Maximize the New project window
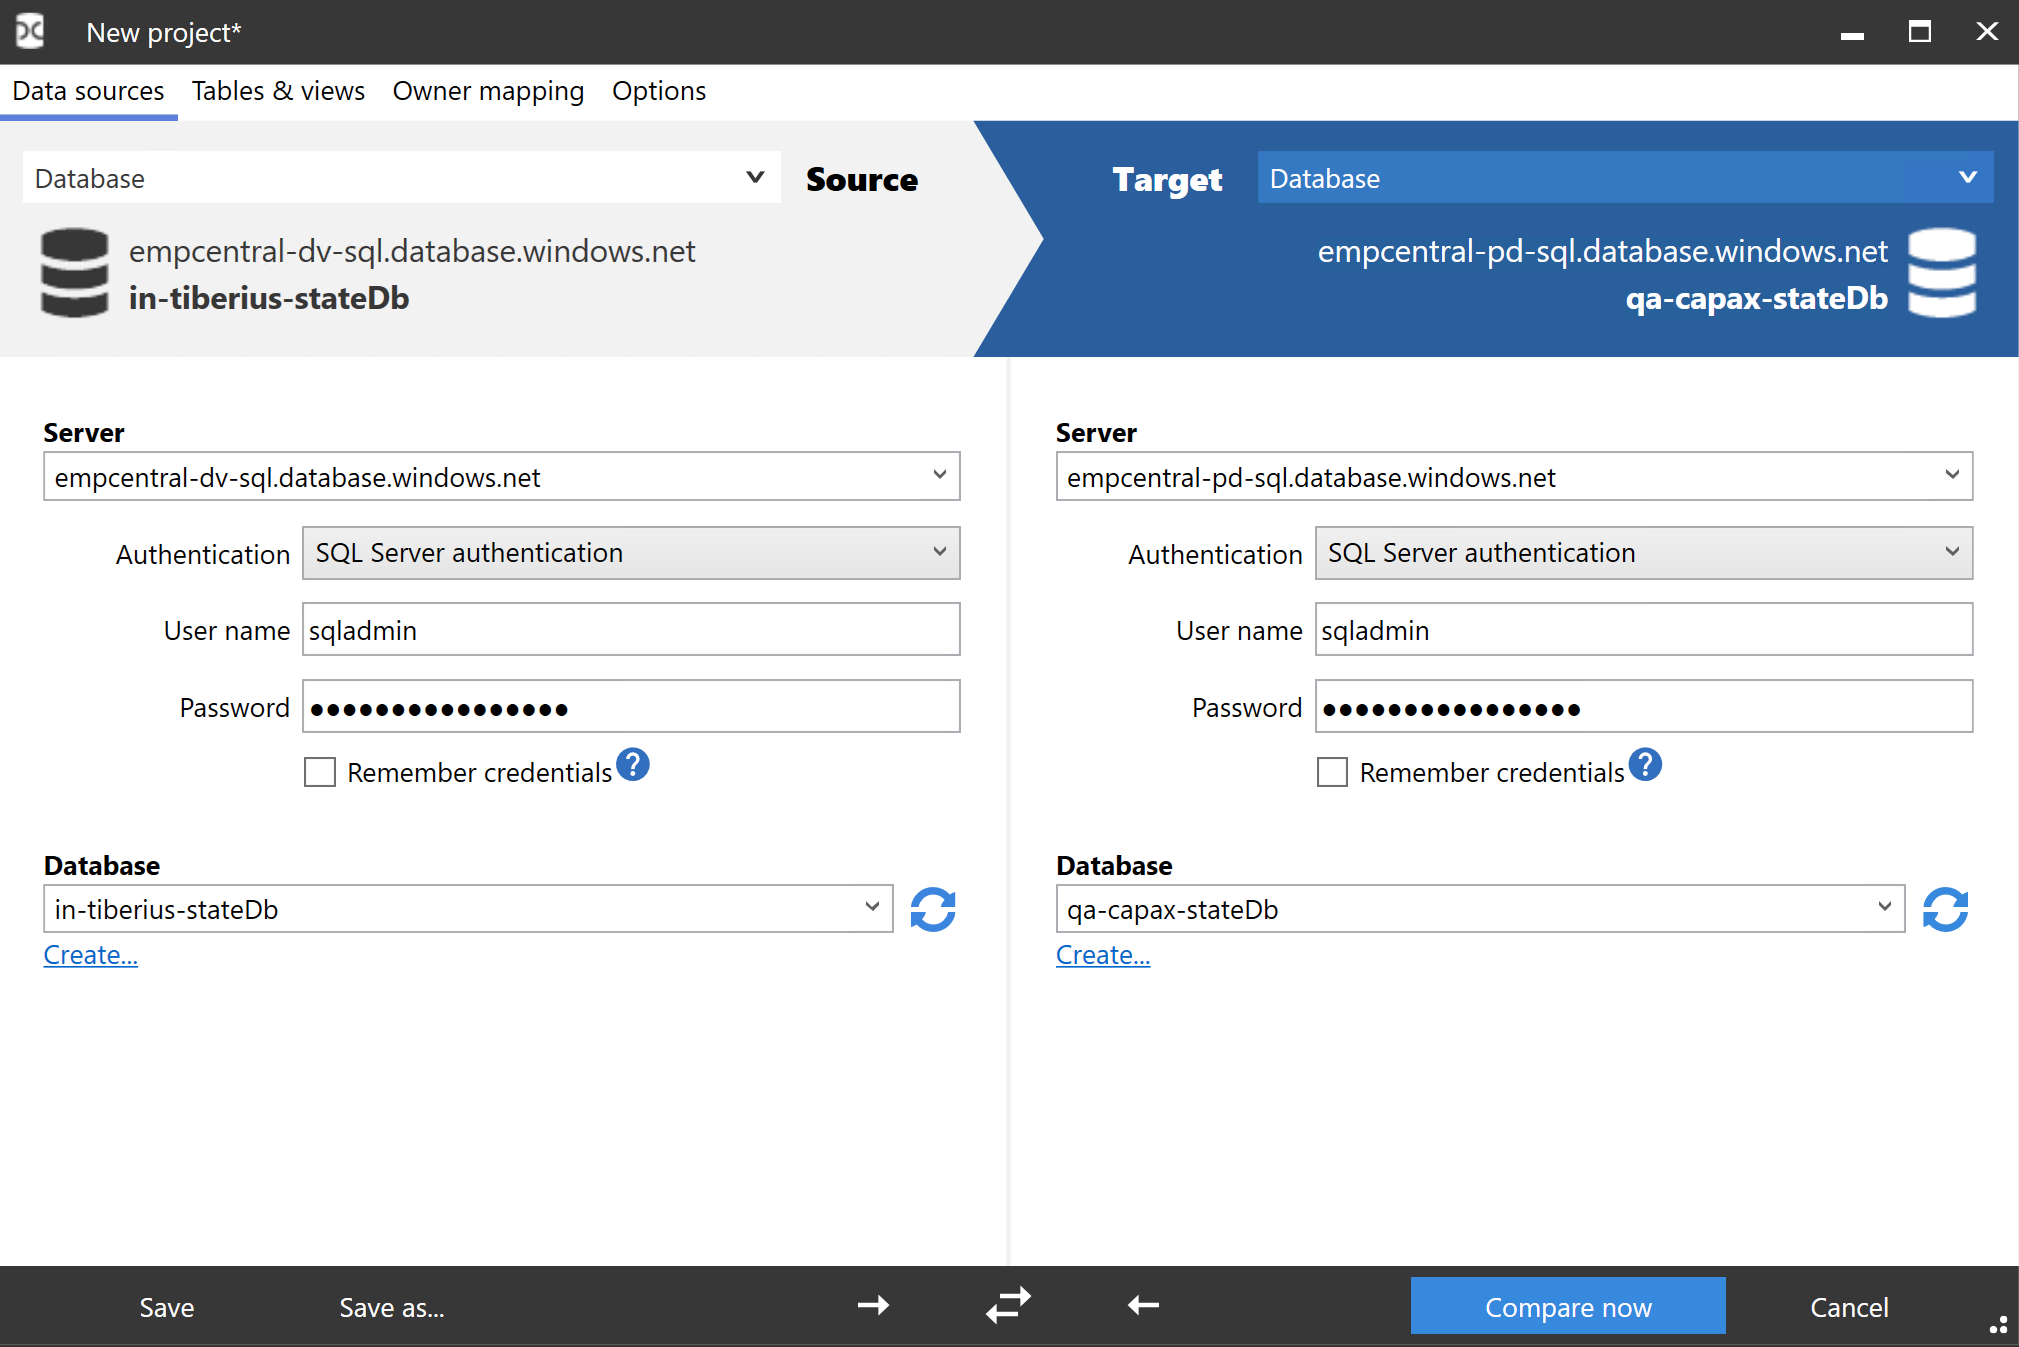Viewport: 2019px width, 1347px height. (1920, 32)
